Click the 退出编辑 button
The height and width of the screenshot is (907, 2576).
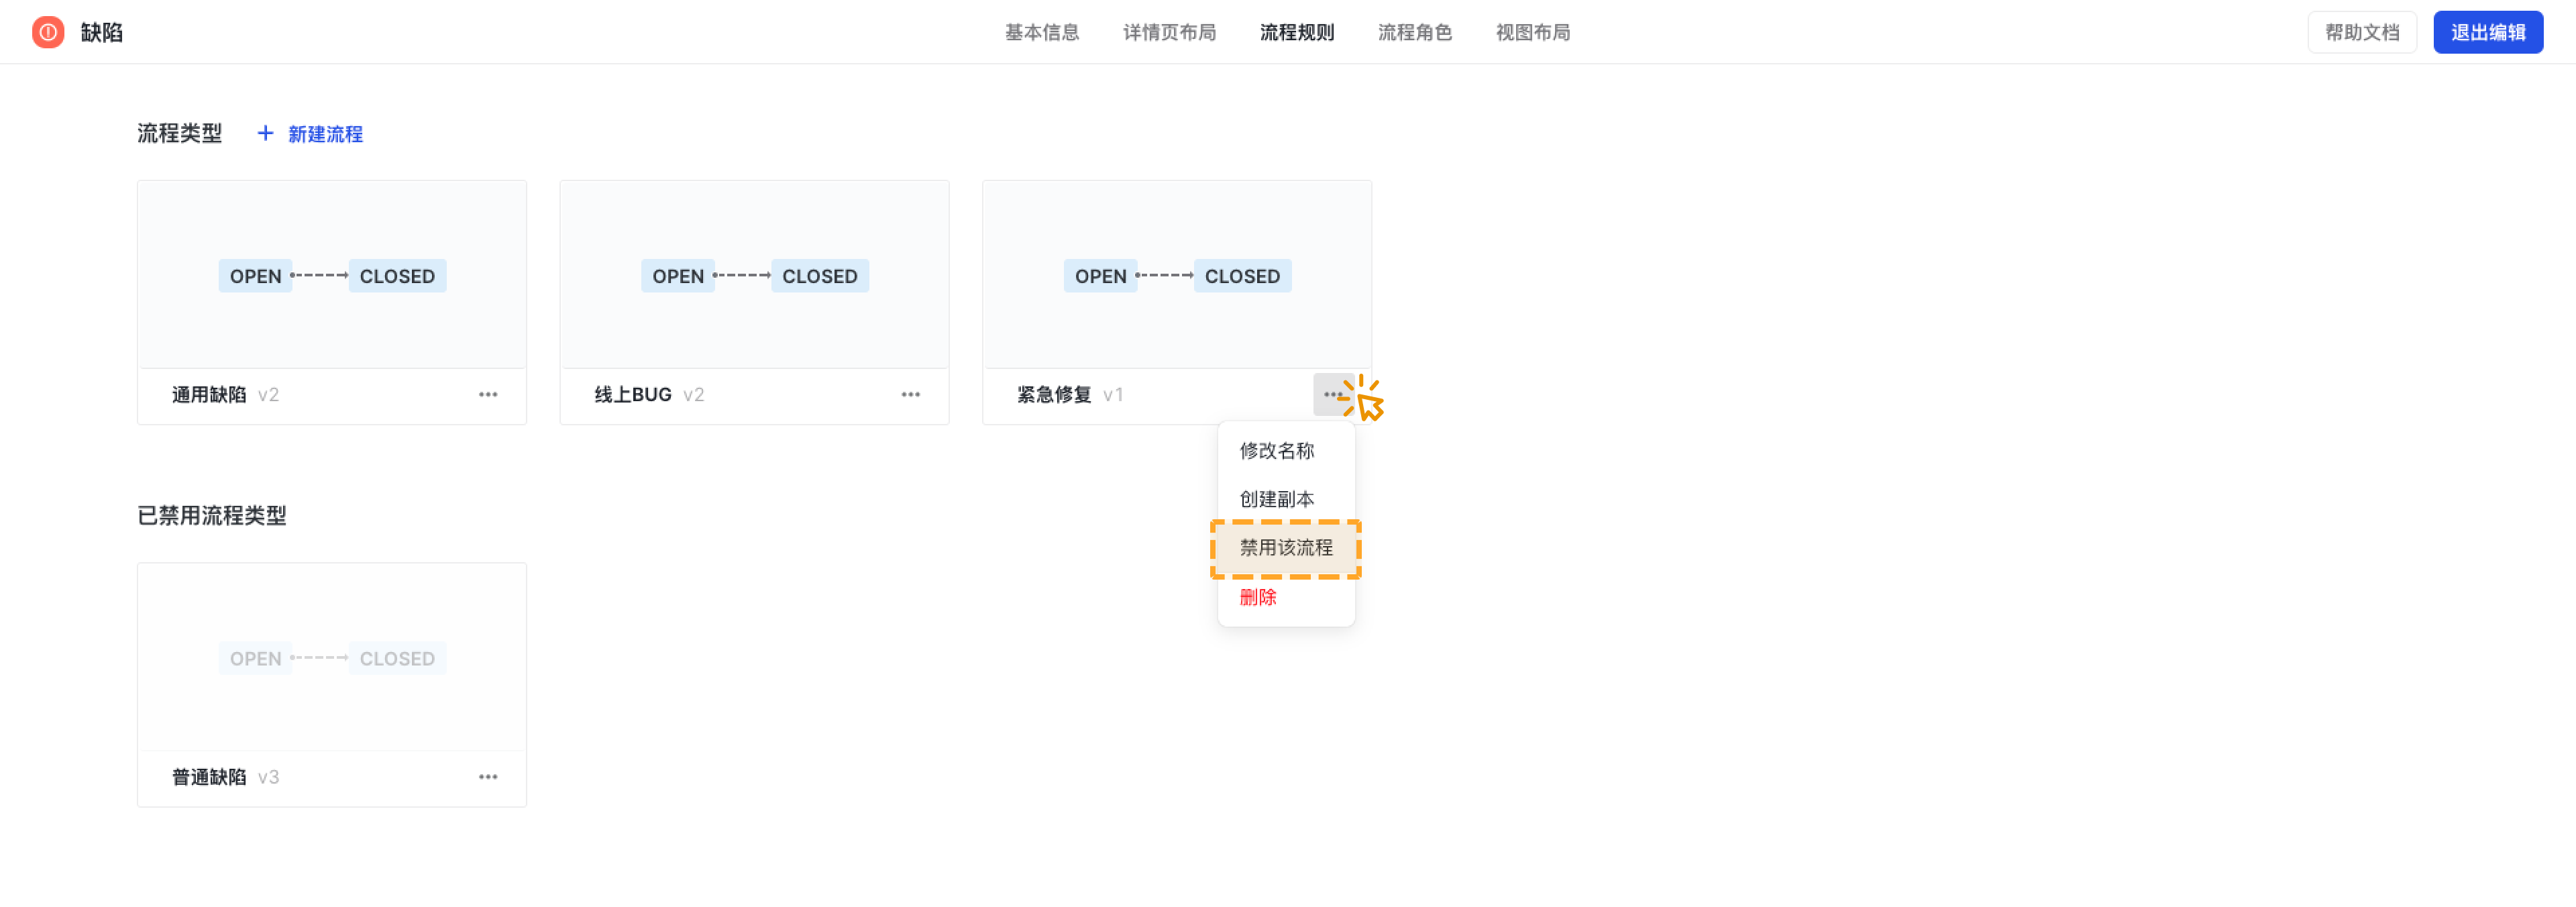point(2488,32)
